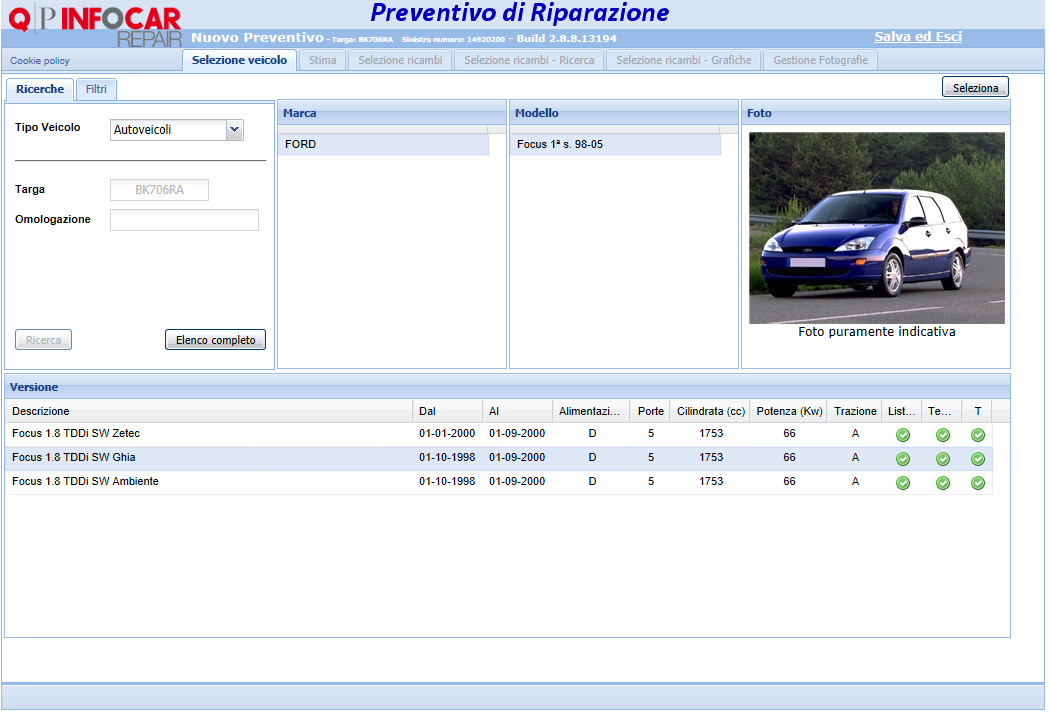Click the T green check for Ambiente row
Screen dimensions: 1050x714
(x=978, y=483)
